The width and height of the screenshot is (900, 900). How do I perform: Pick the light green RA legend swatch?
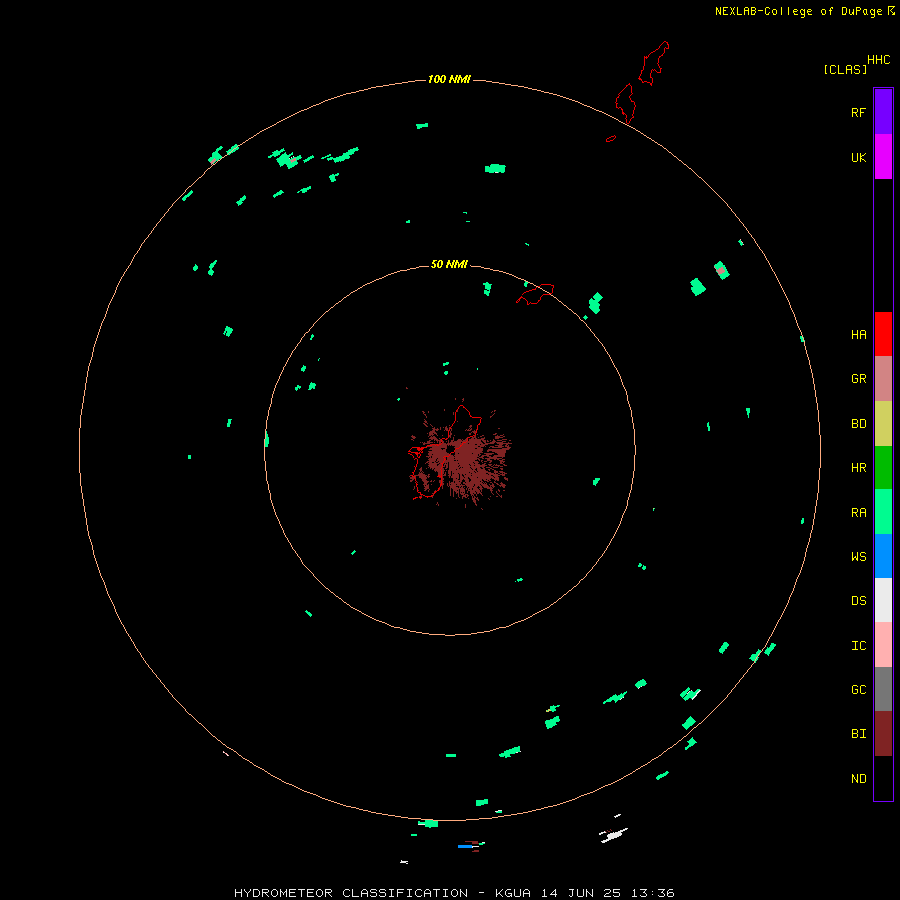pyautogui.click(x=883, y=512)
